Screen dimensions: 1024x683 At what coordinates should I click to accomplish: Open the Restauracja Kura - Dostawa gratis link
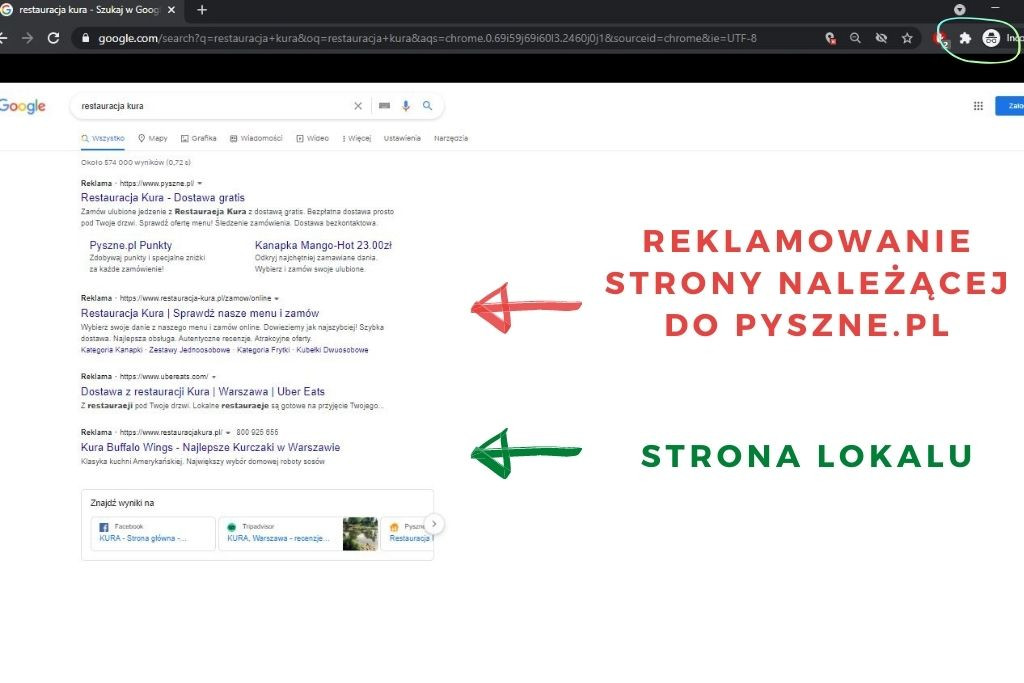[162, 198]
